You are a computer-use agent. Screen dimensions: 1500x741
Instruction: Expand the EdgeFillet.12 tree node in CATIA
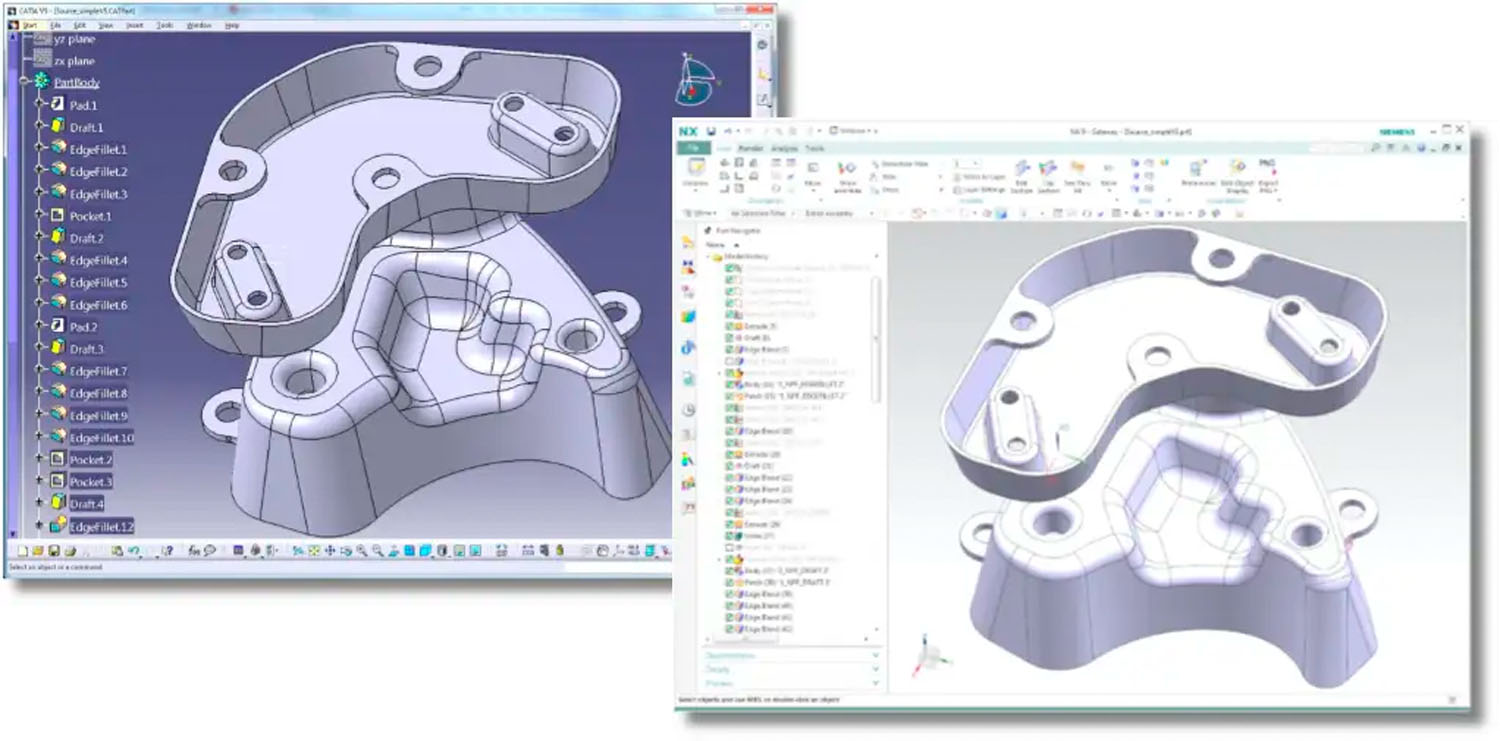click(x=40, y=526)
